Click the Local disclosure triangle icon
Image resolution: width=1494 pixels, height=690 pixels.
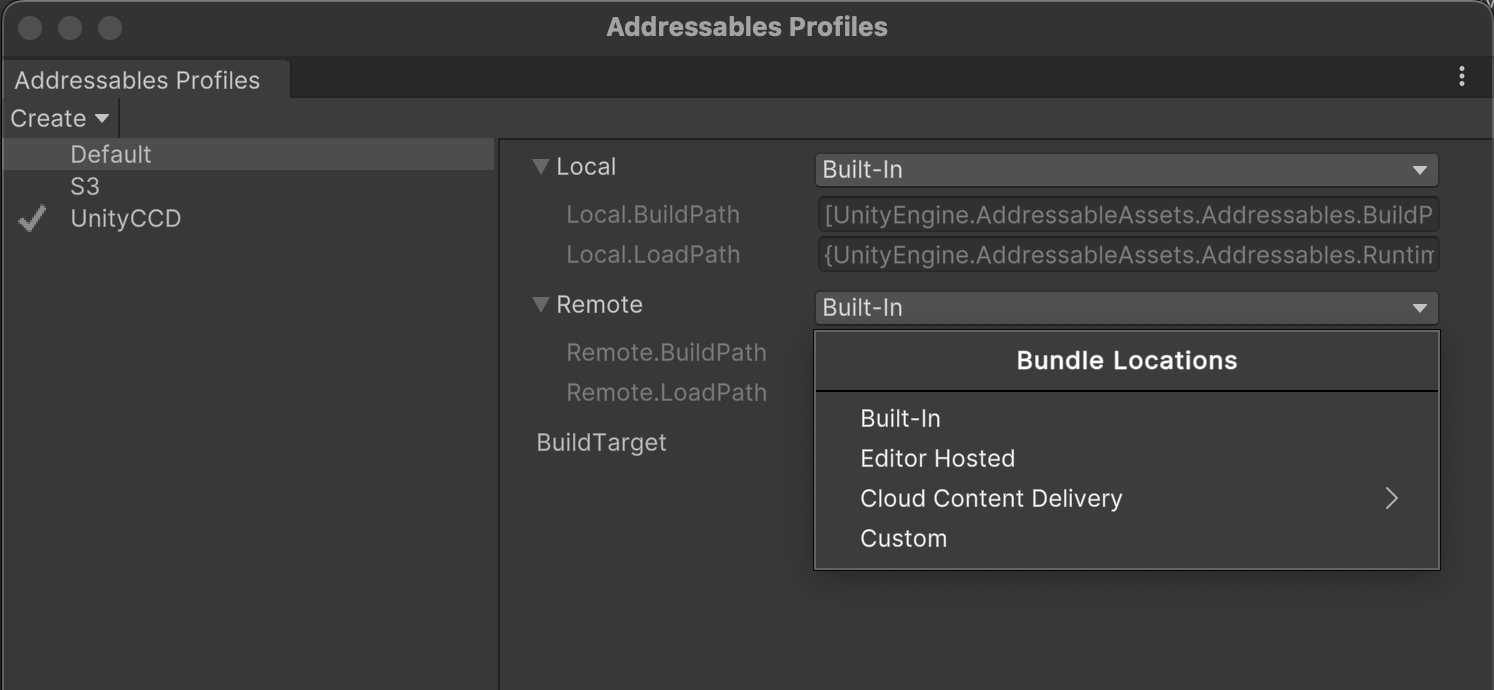541,166
